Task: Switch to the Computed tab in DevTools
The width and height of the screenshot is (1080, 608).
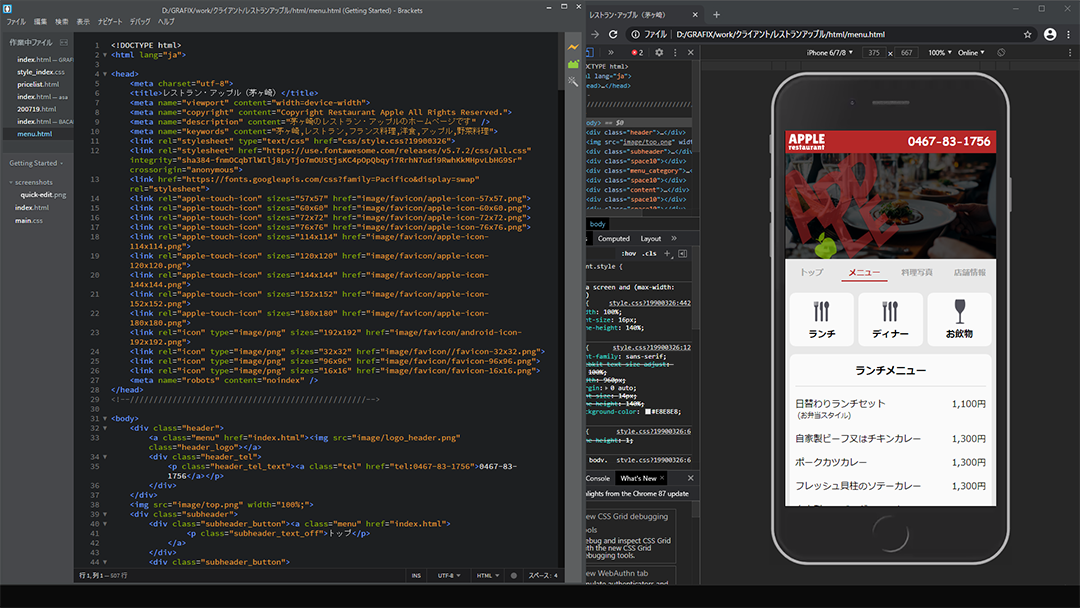Action: (613, 239)
